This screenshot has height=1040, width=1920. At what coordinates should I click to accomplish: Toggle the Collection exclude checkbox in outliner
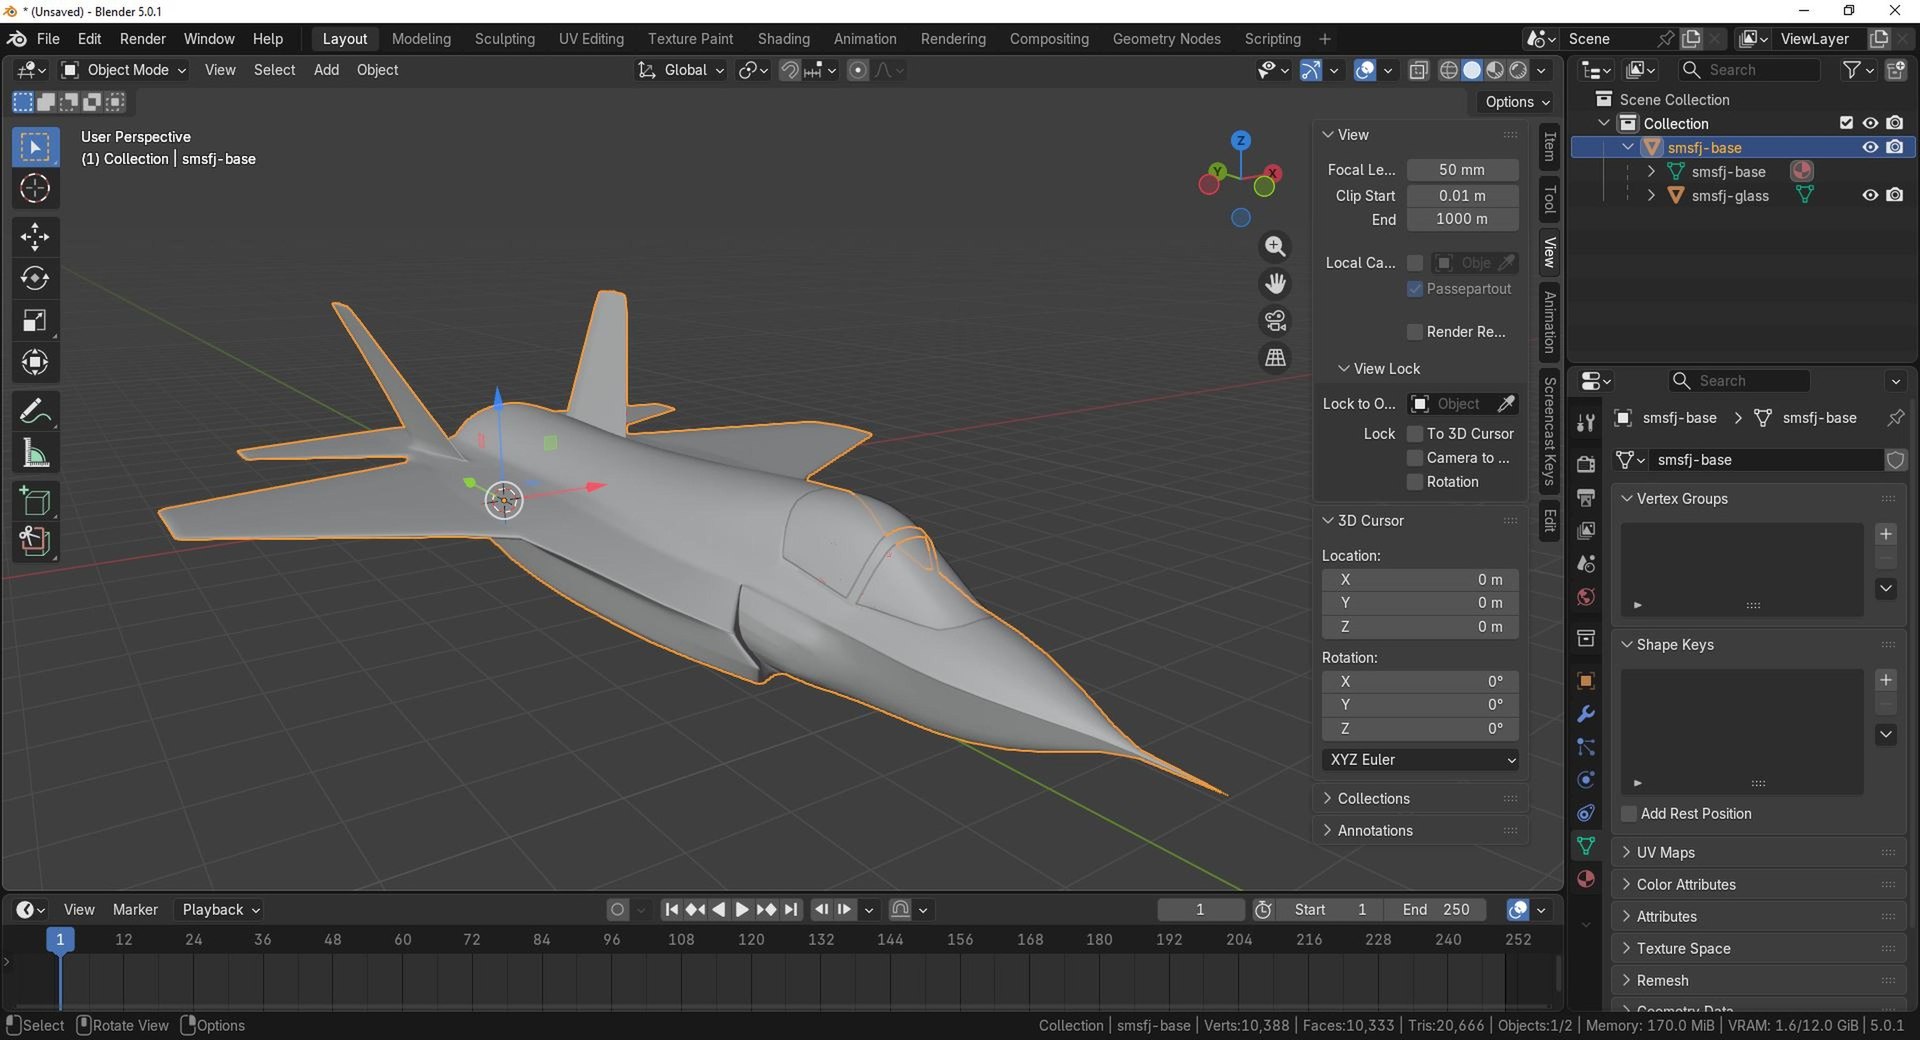[1846, 123]
